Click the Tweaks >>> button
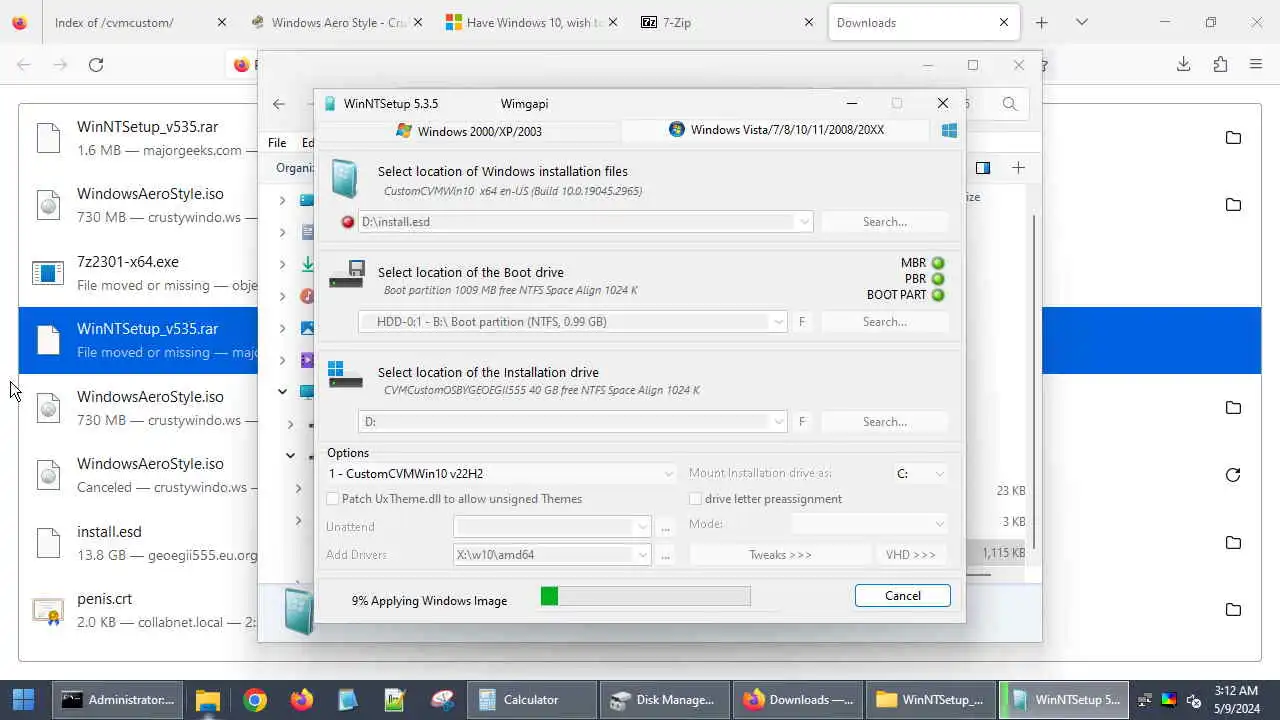This screenshot has width=1280, height=720. (780, 555)
